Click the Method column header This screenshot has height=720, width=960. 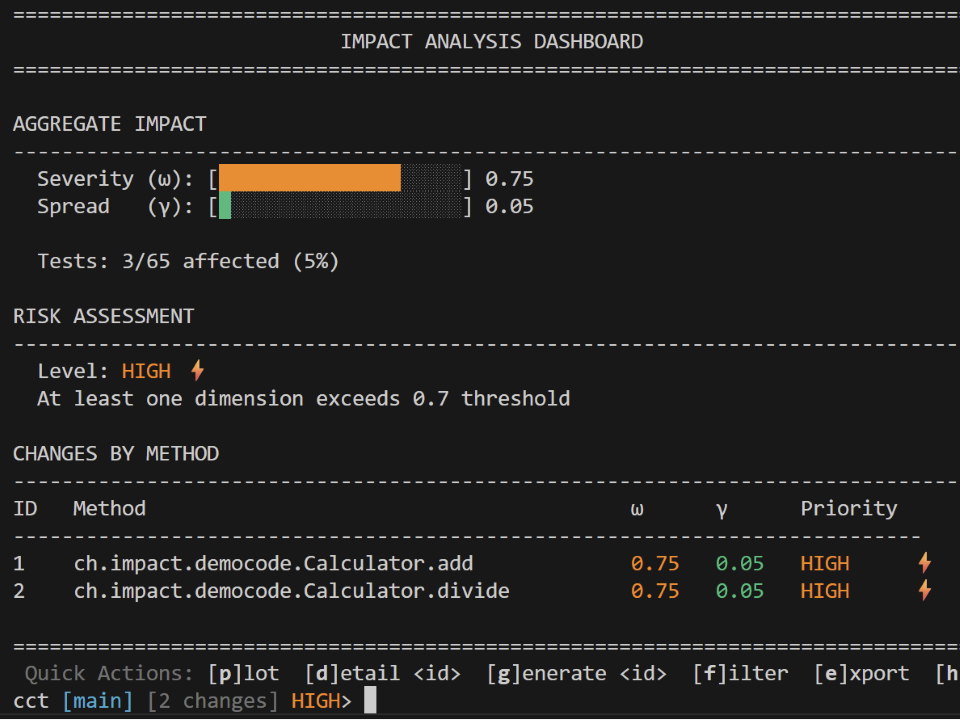[x=110, y=508]
